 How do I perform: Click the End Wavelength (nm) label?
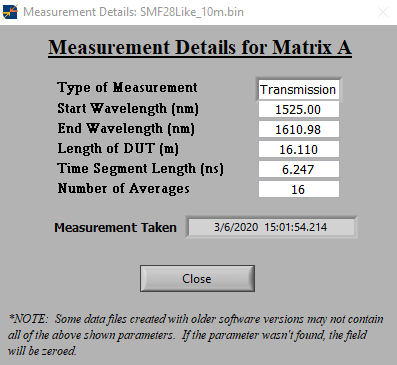pos(126,128)
